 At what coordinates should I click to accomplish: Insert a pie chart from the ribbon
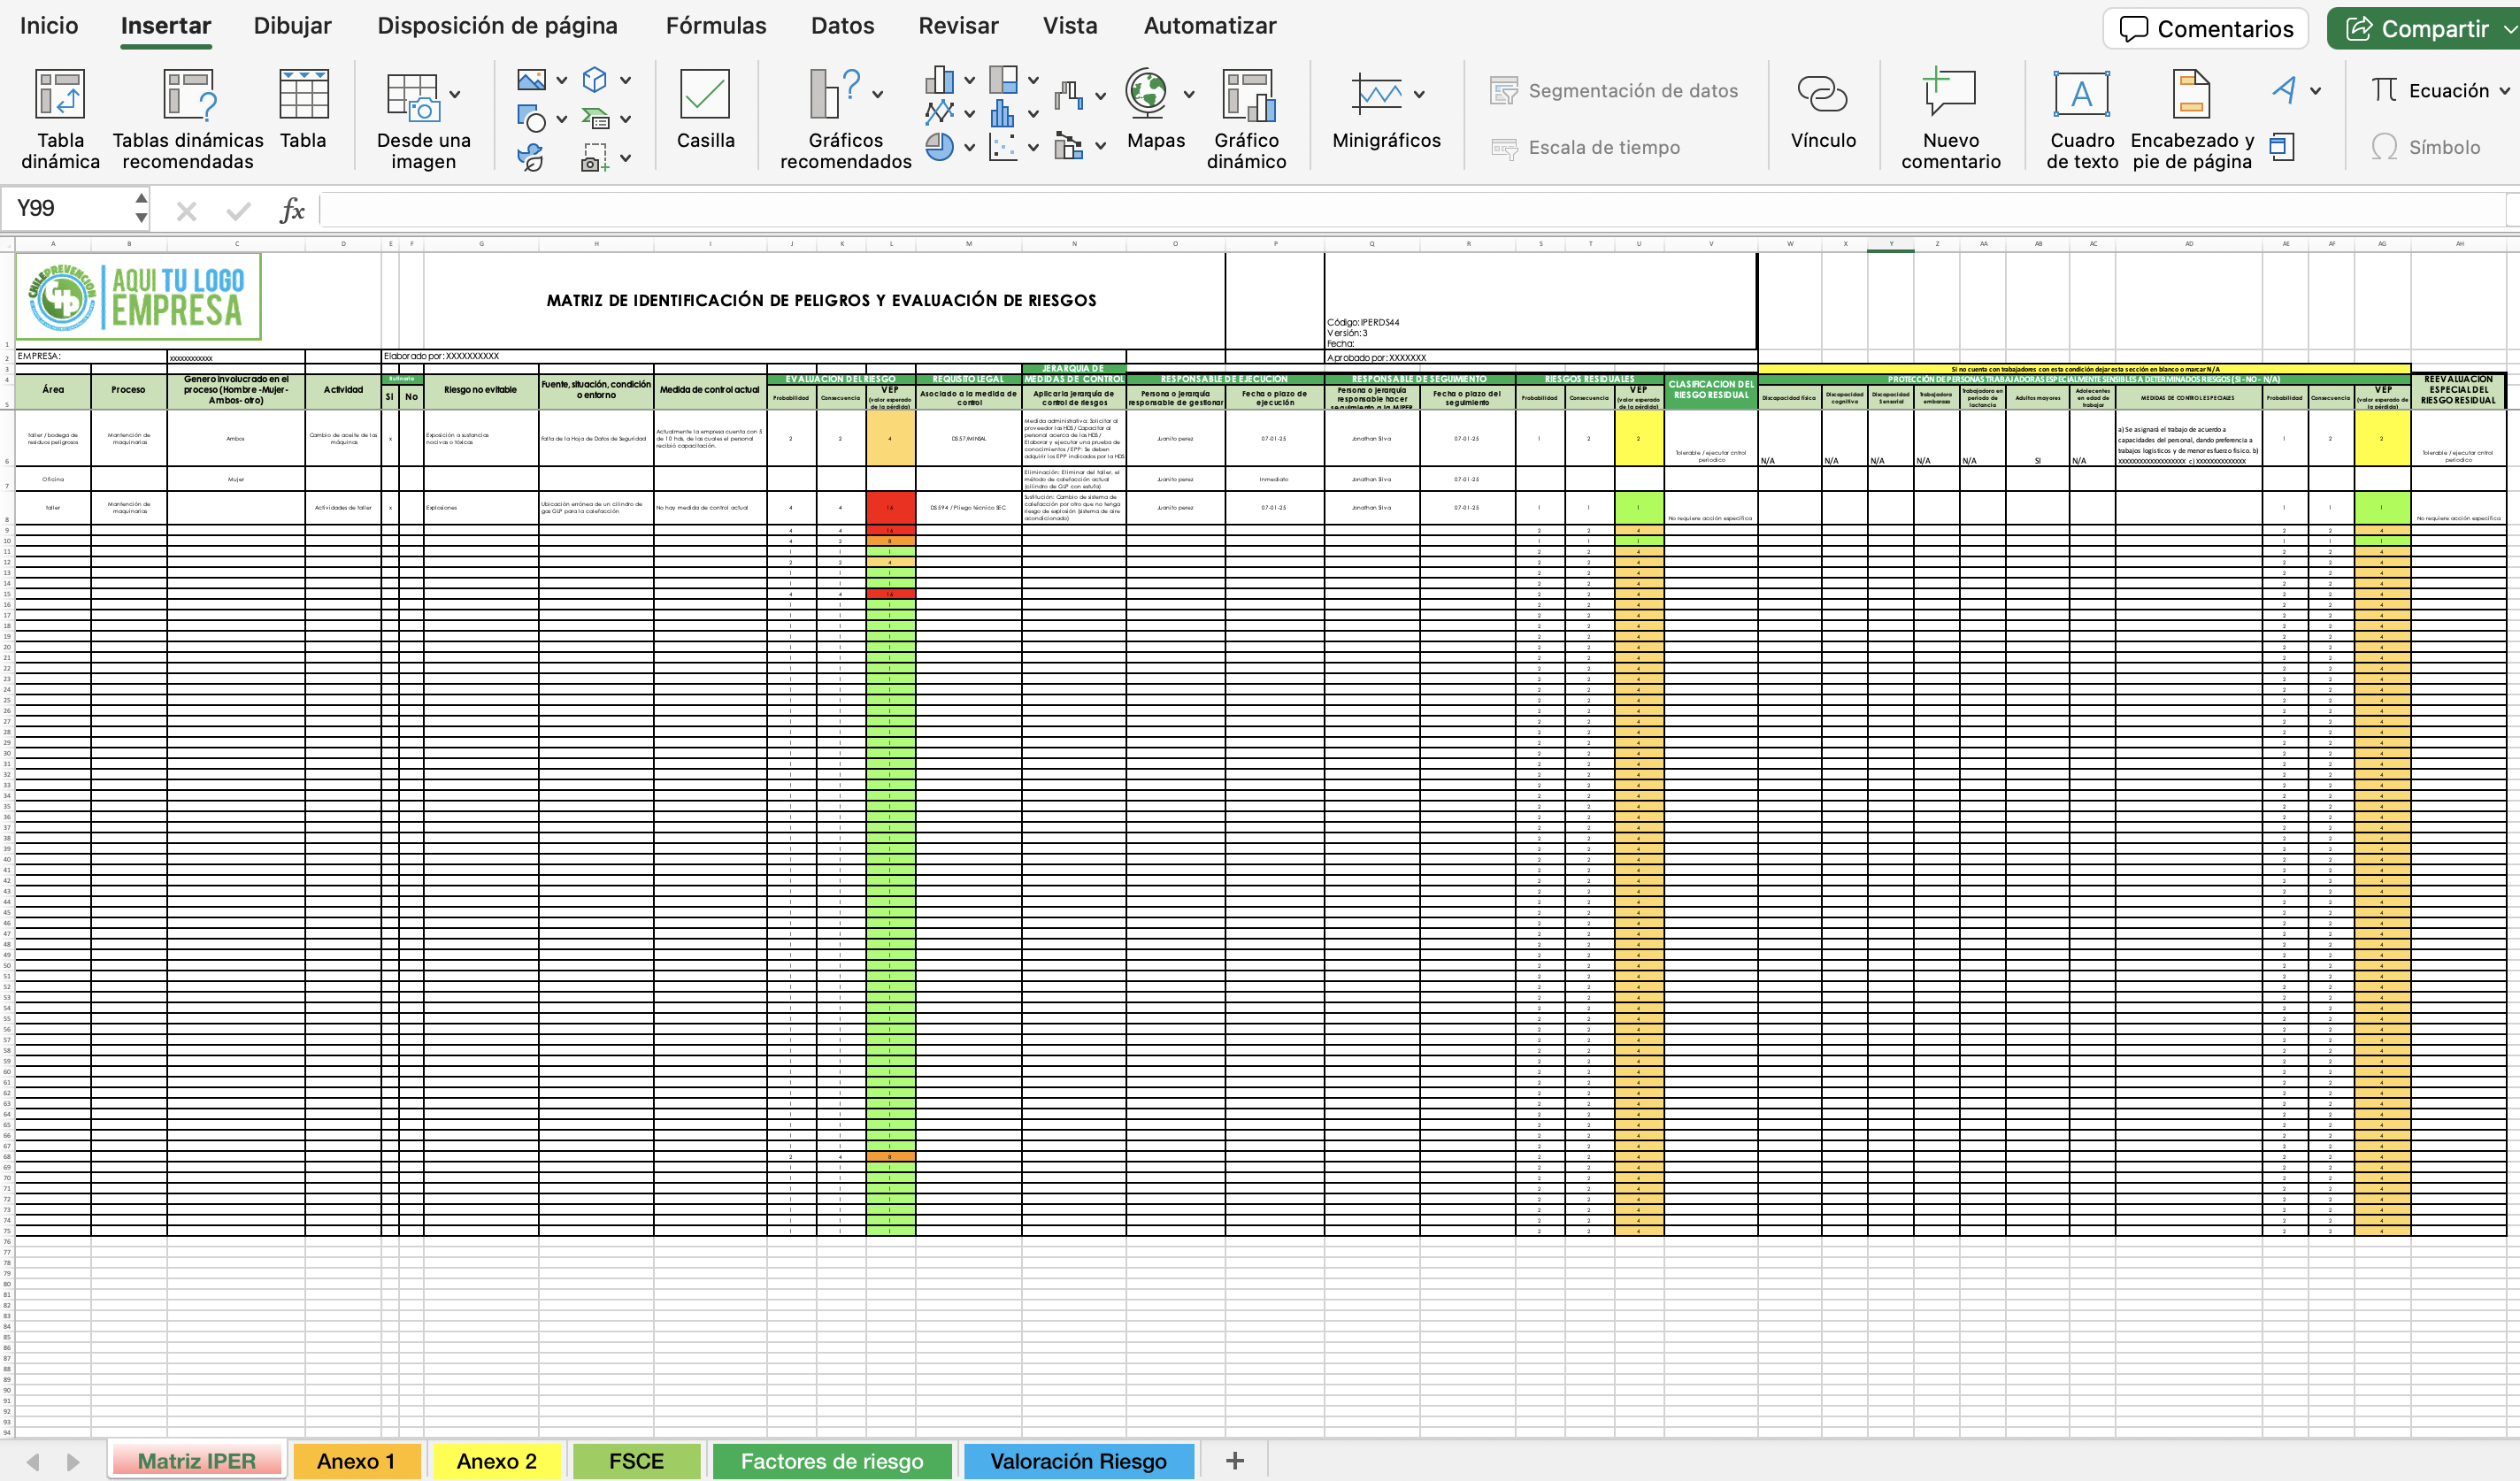point(940,148)
